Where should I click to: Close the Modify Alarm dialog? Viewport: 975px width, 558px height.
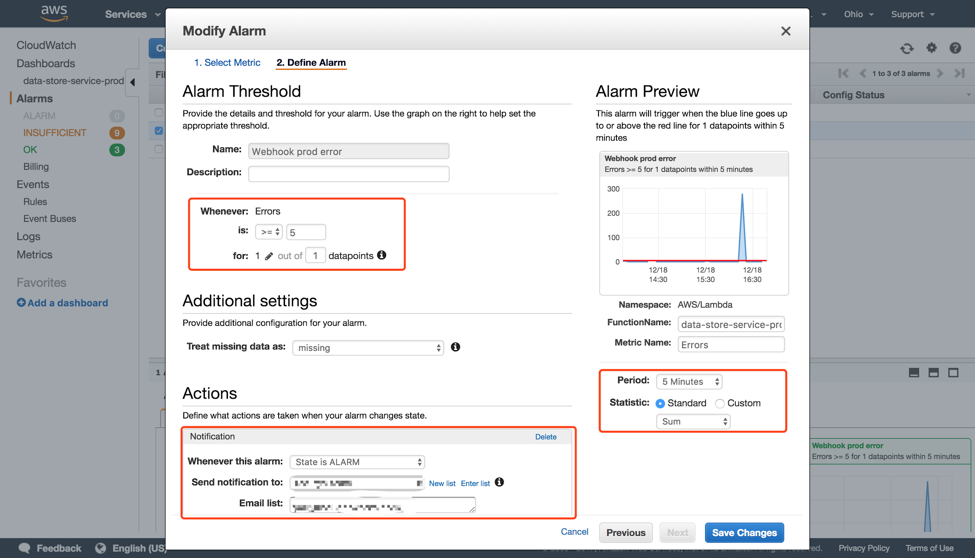pos(786,31)
